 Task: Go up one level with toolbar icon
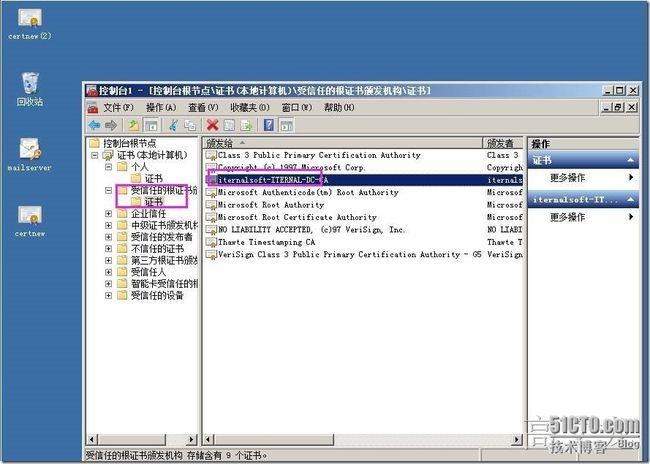pos(133,125)
